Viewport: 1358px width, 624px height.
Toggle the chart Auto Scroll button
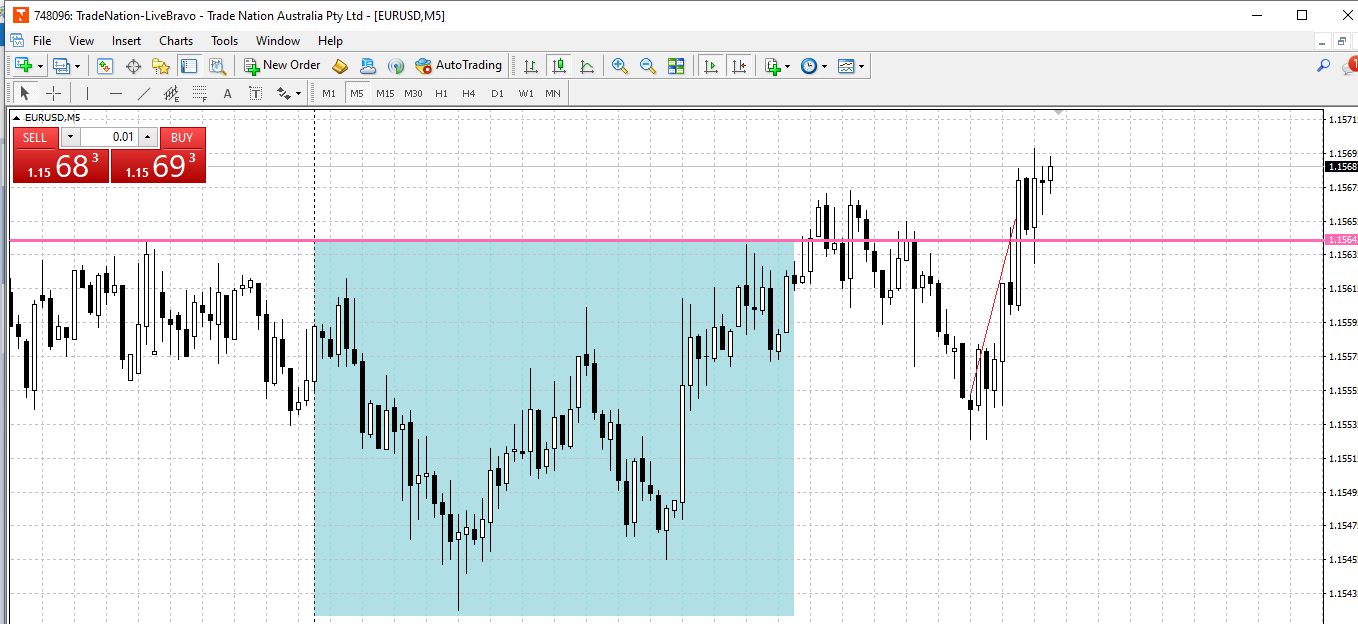point(711,66)
